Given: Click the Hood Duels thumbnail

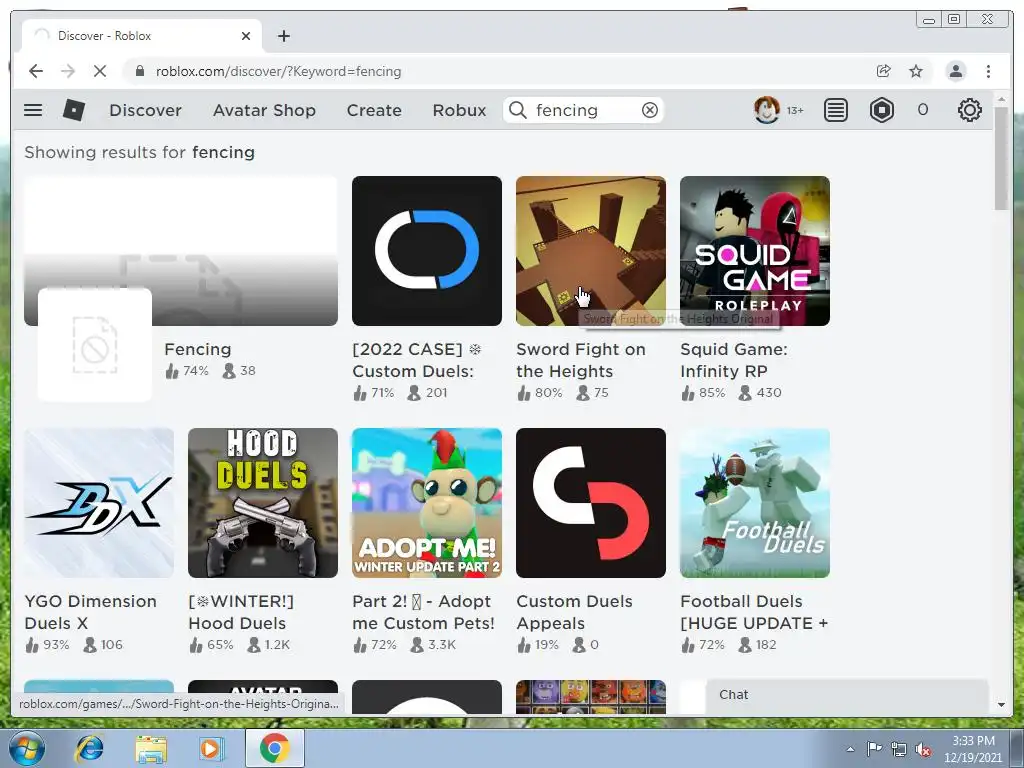Looking at the screenshot, I should pos(263,503).
